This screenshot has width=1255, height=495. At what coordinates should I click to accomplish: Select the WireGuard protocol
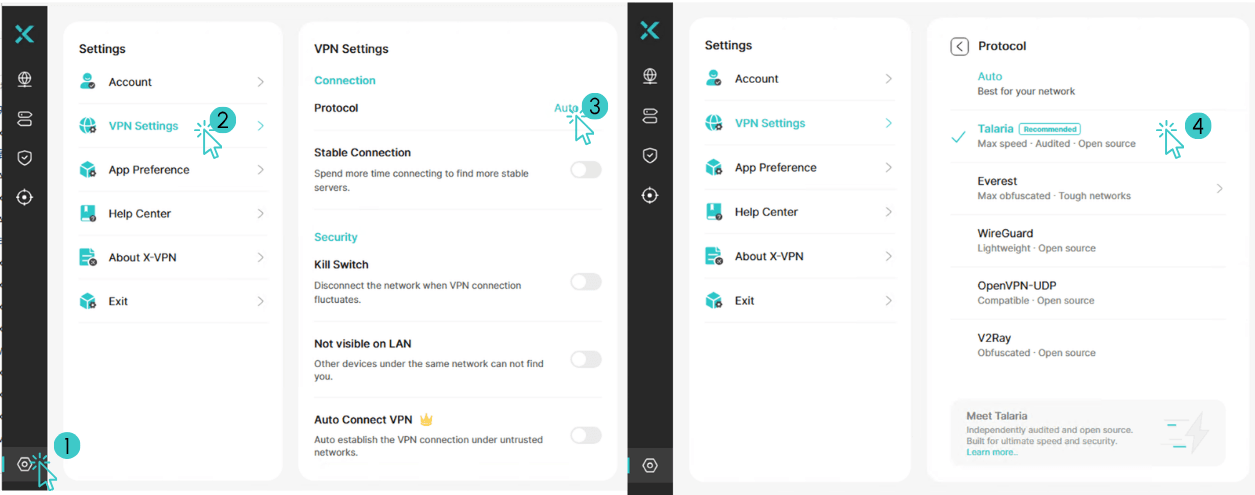pyautogui.click(x=1086, y=240)
